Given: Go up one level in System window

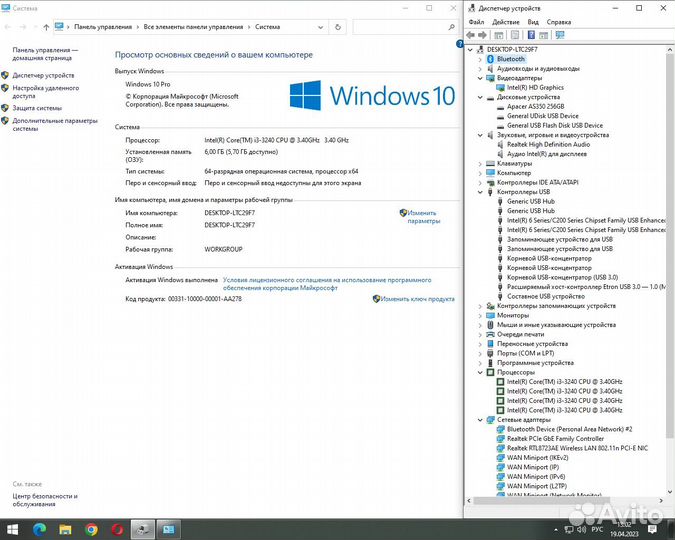Looking at the screenshot, I should (46, 27).
